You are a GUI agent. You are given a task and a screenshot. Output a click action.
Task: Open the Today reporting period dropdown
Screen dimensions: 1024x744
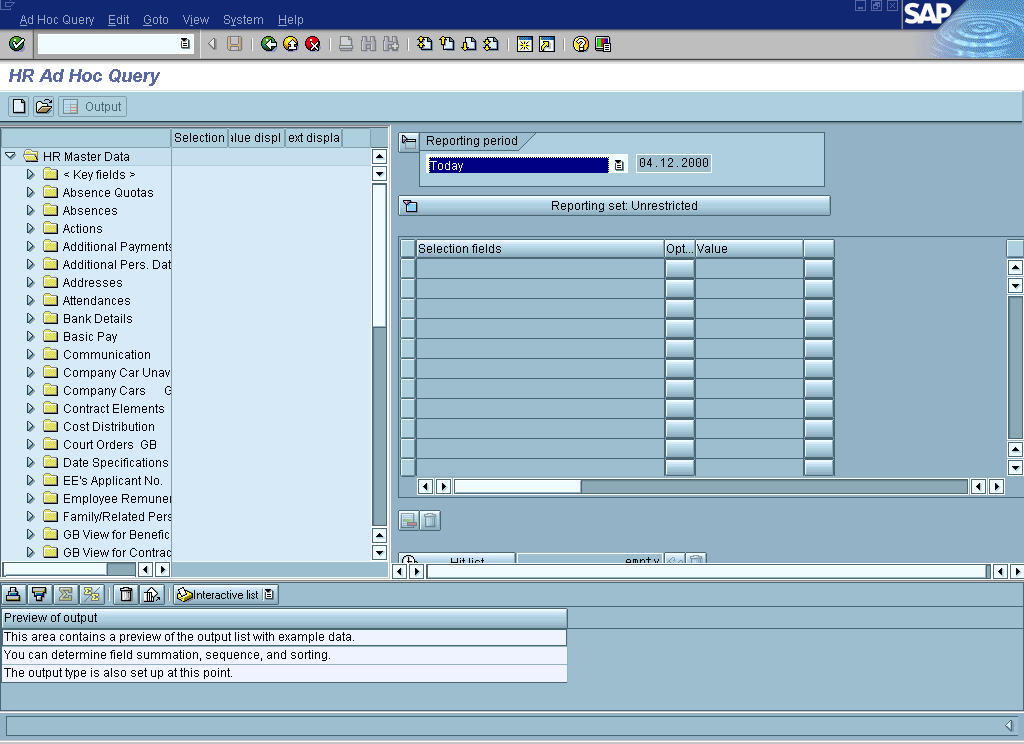click(x=618, y=165)
